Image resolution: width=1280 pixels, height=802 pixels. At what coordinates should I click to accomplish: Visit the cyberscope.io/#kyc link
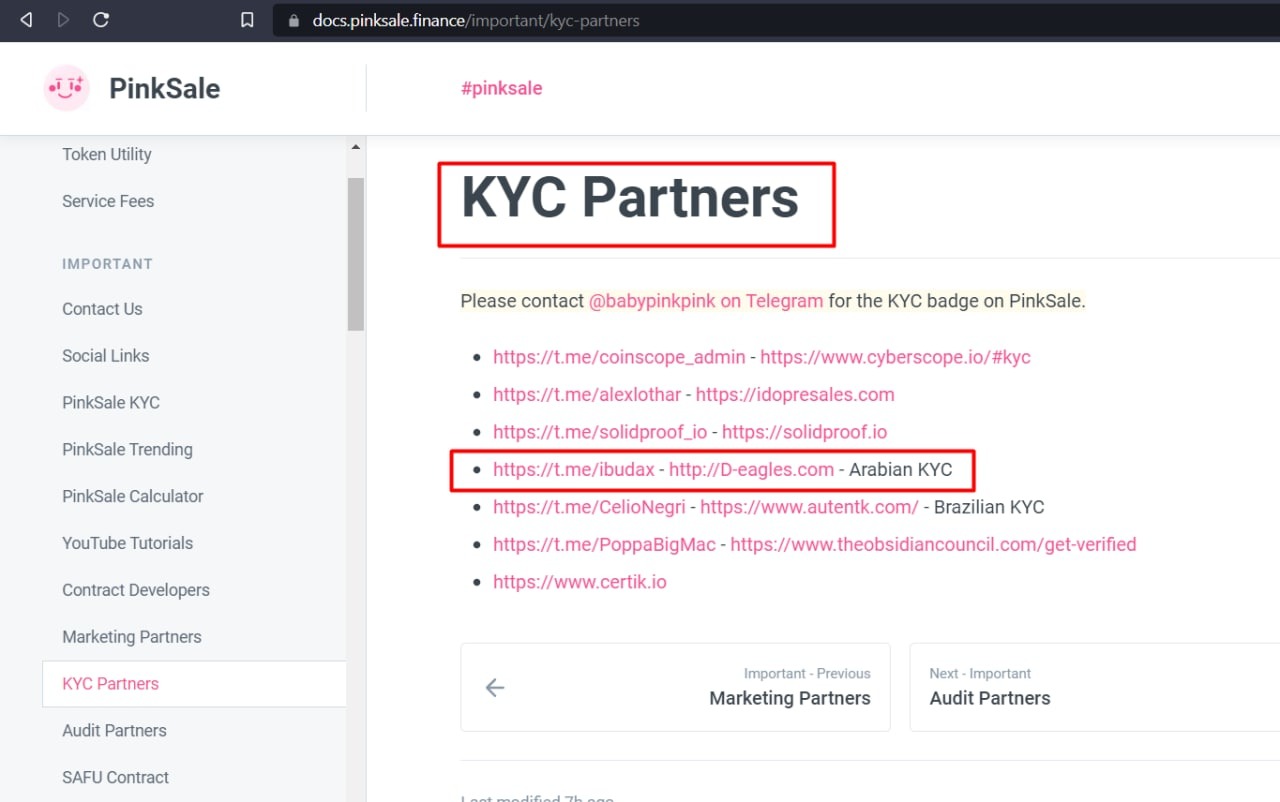pos(895,357)
